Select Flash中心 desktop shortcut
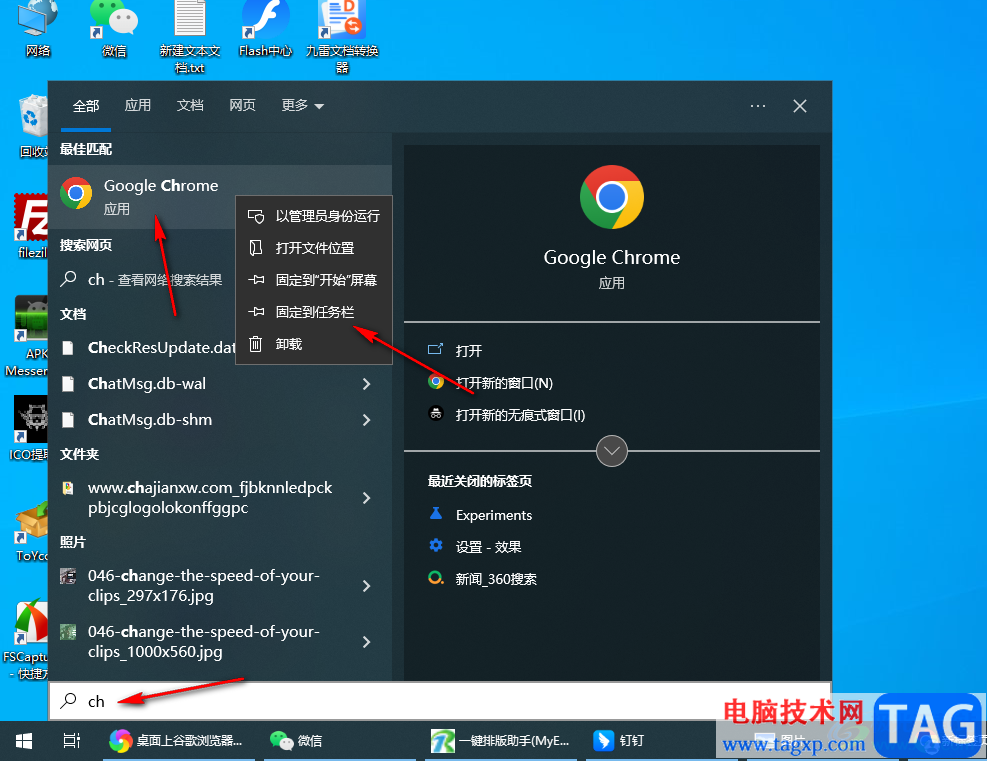Screen dimensions: 987x761 pyautogui.click(x=265, y=28)
